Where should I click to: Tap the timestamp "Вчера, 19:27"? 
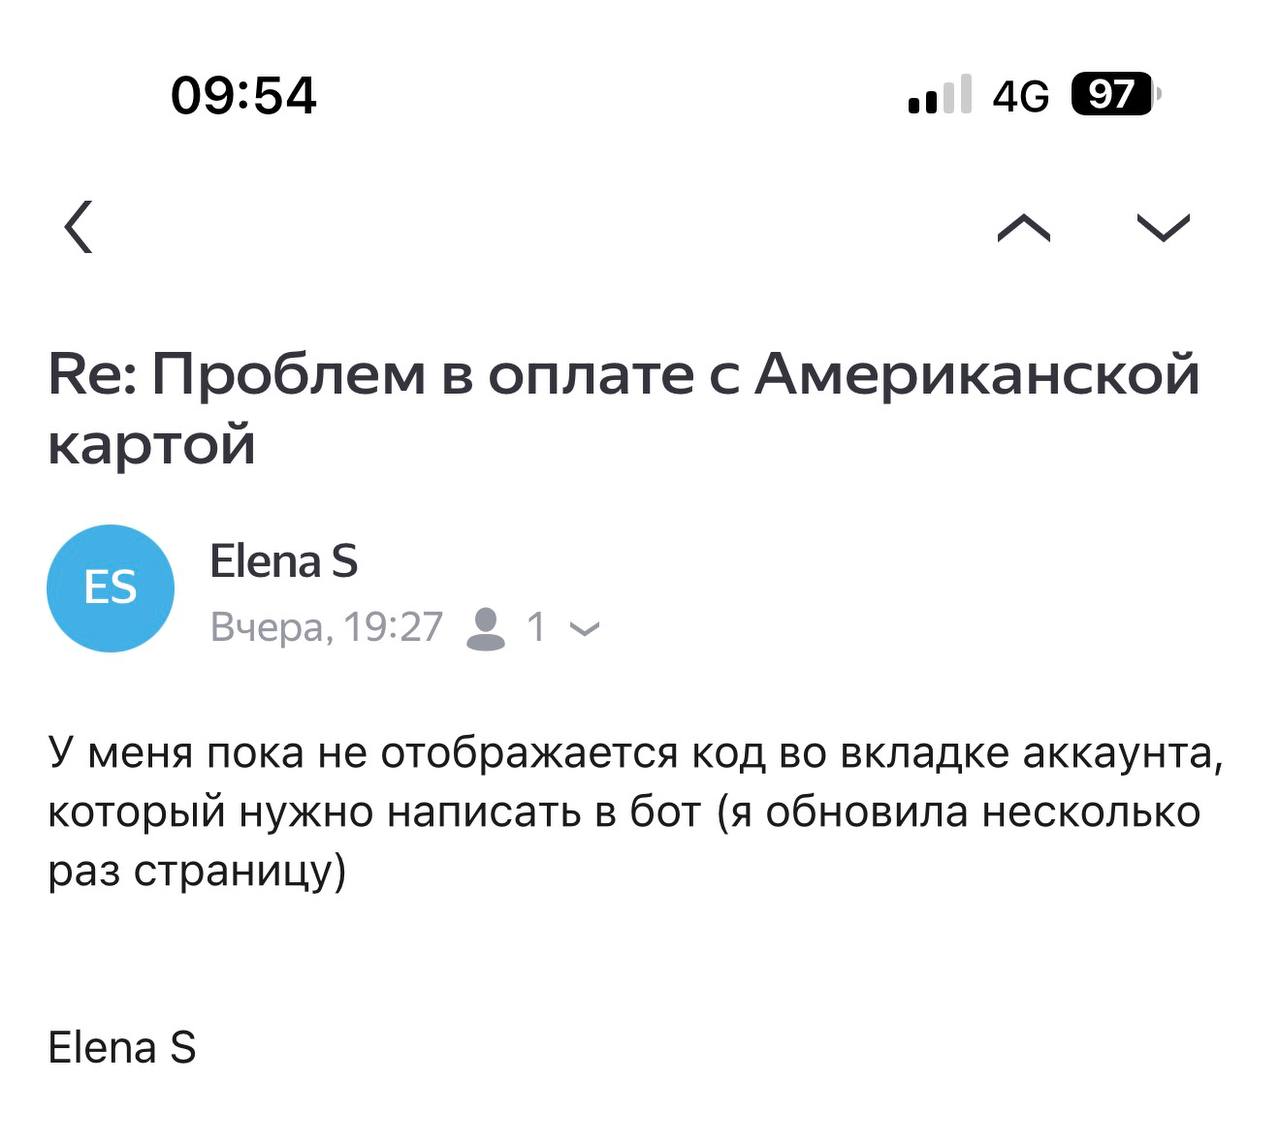click(x=327, y=628)
